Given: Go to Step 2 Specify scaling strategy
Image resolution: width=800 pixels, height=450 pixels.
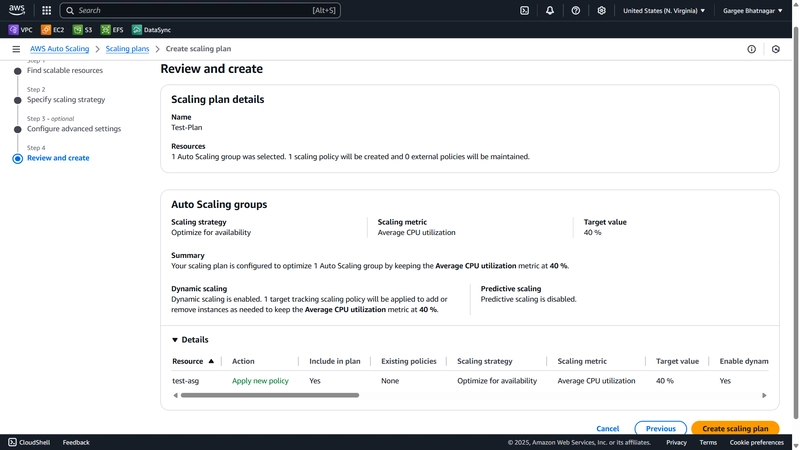Looking at the screenshot, I should (66, 99).
